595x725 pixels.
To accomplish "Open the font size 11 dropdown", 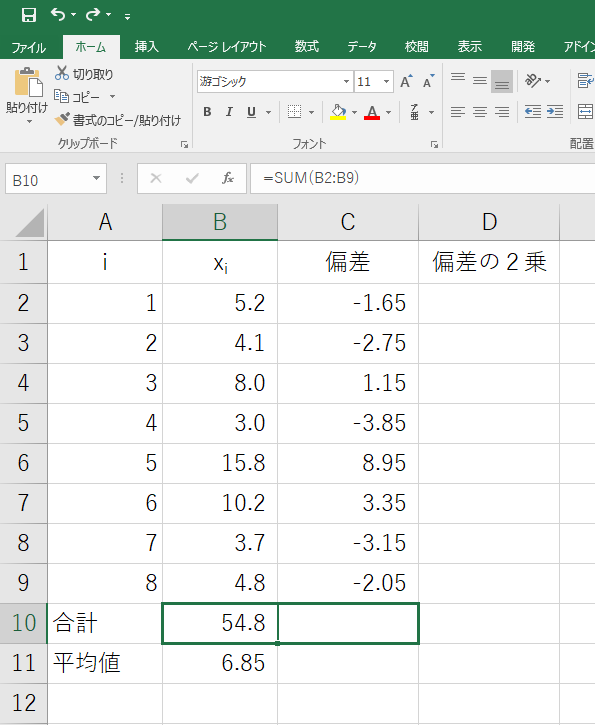I will coord(386,82).
